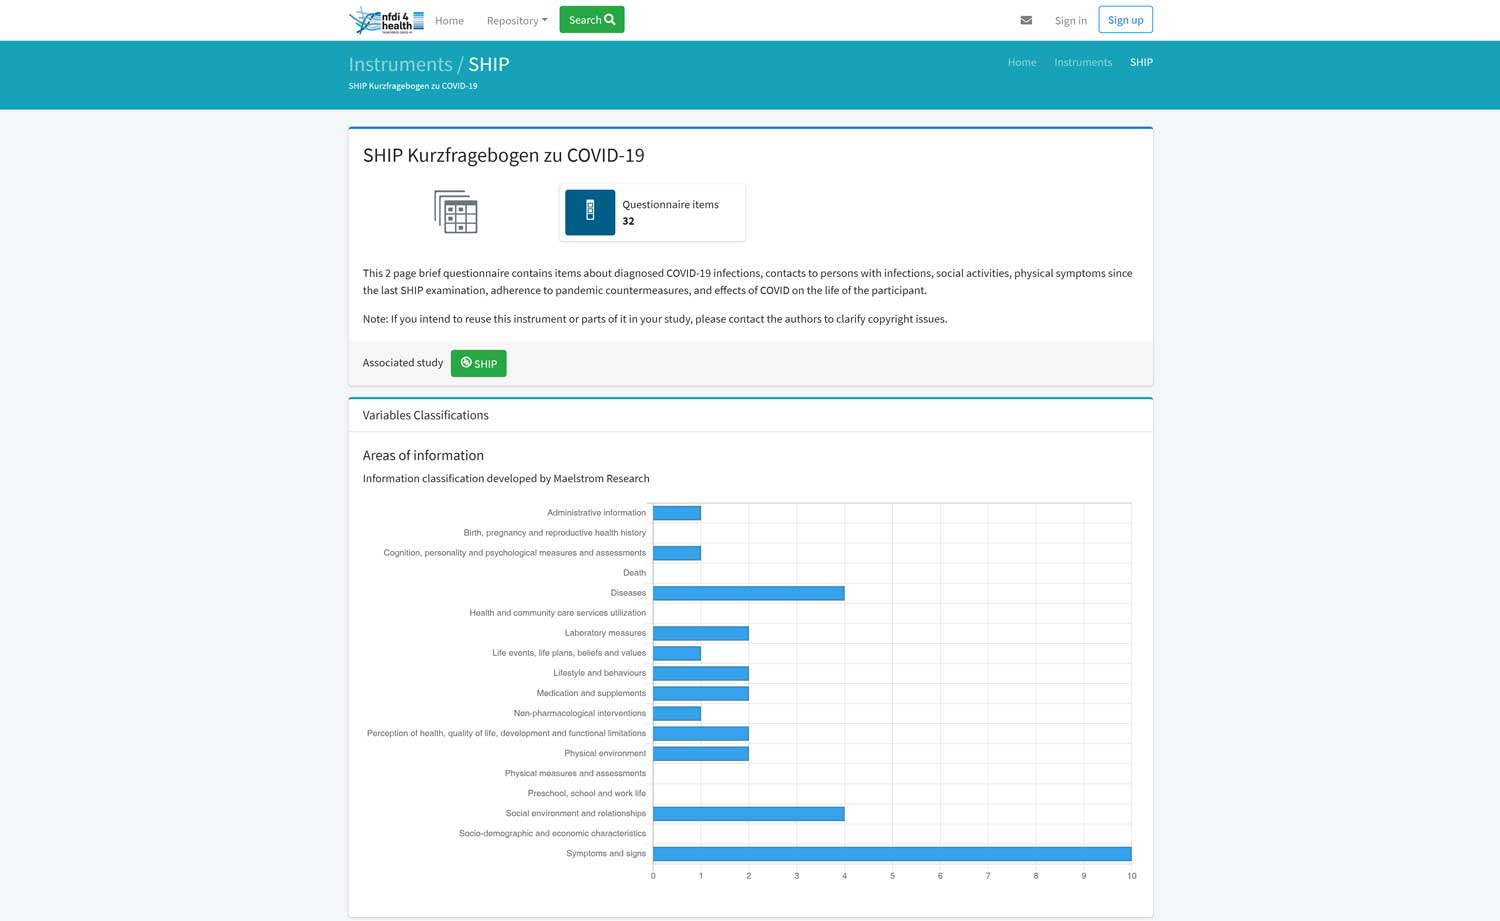1500x921 pixels.
Task: Click the 'Questionnaire items' label
Action: tap(670, 204)
